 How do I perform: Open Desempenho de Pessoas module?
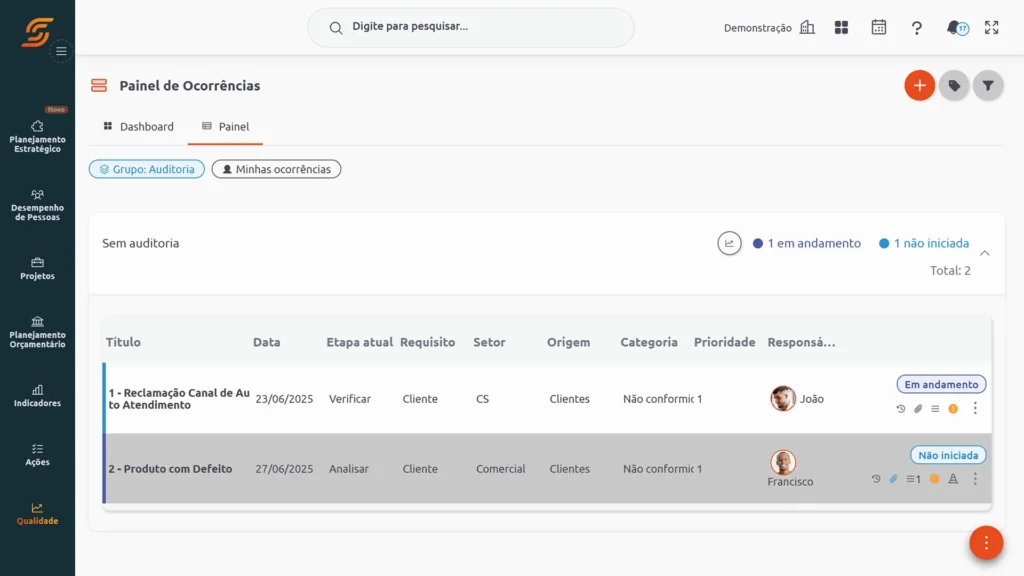[37, 205]
